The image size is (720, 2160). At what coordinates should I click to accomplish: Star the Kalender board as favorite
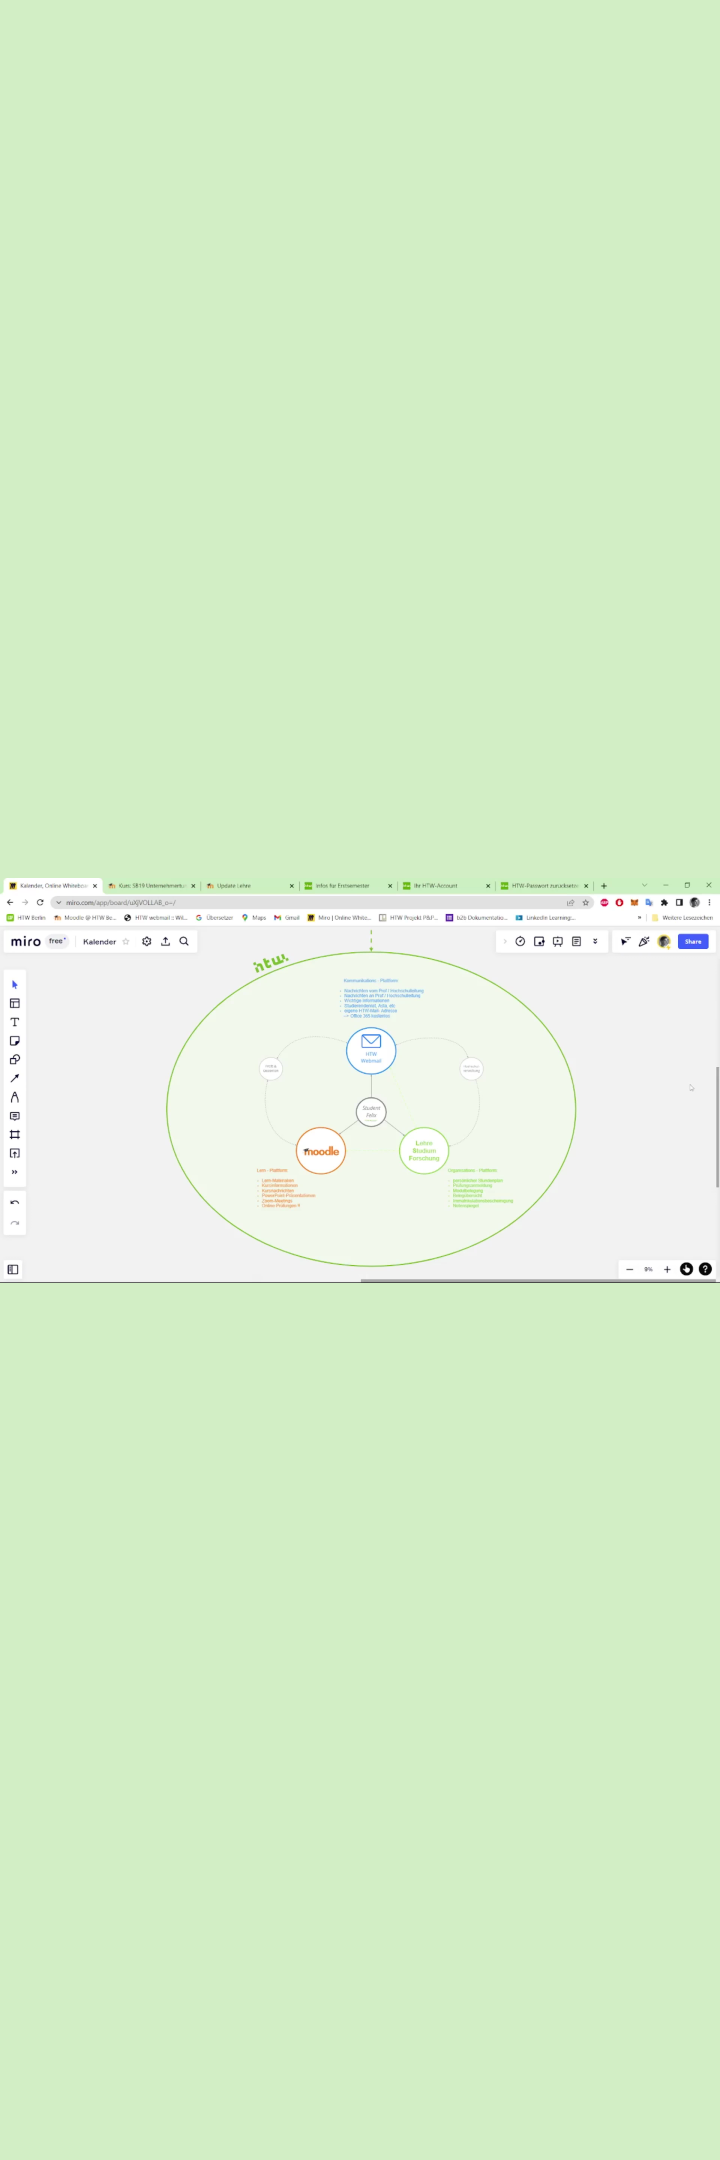click(x=126, y=942)
